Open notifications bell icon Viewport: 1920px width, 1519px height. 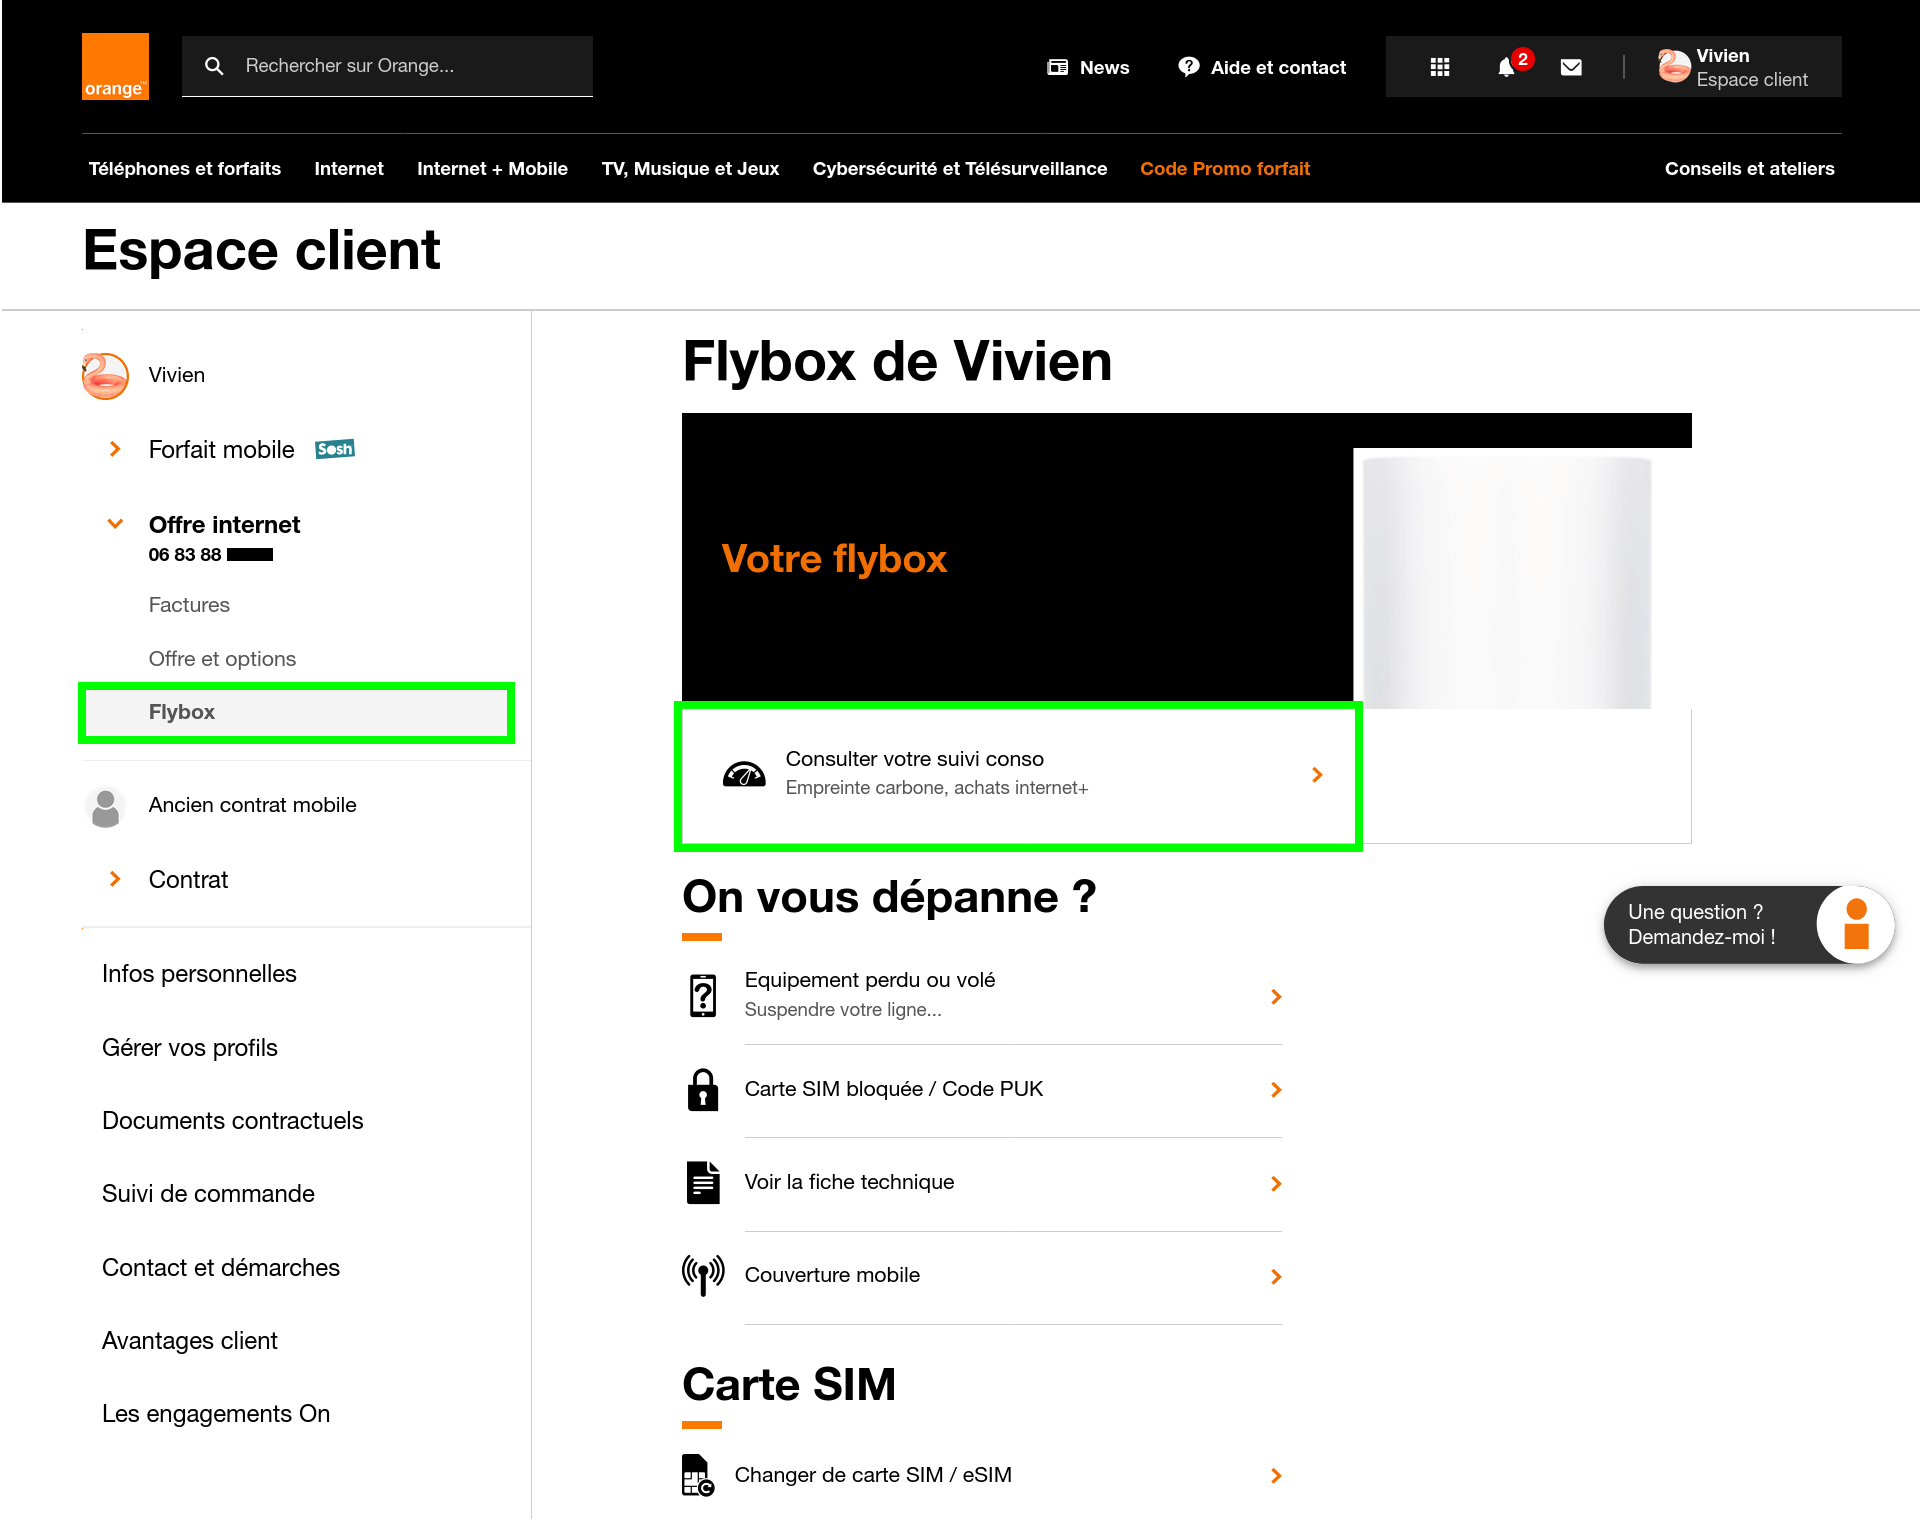pos(1506,67)
